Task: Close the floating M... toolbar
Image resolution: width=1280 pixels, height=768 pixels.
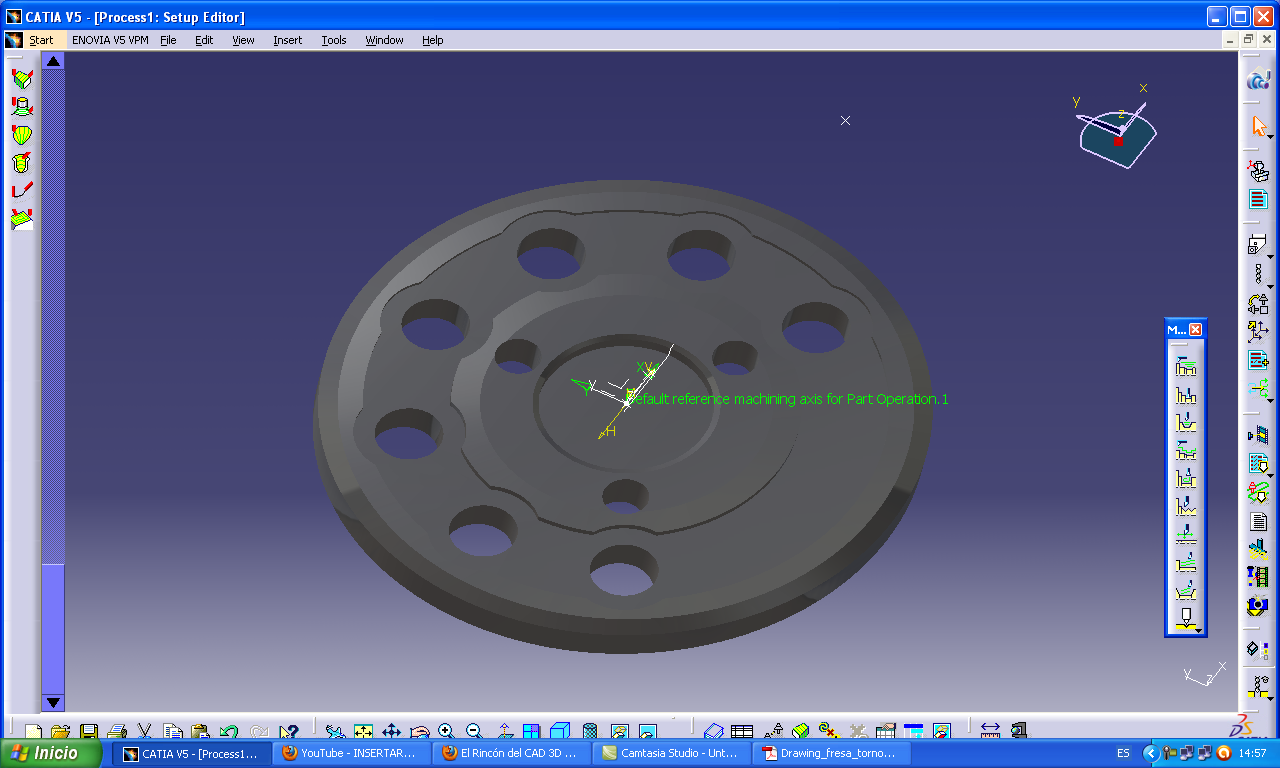Action: click(1195, 330)
